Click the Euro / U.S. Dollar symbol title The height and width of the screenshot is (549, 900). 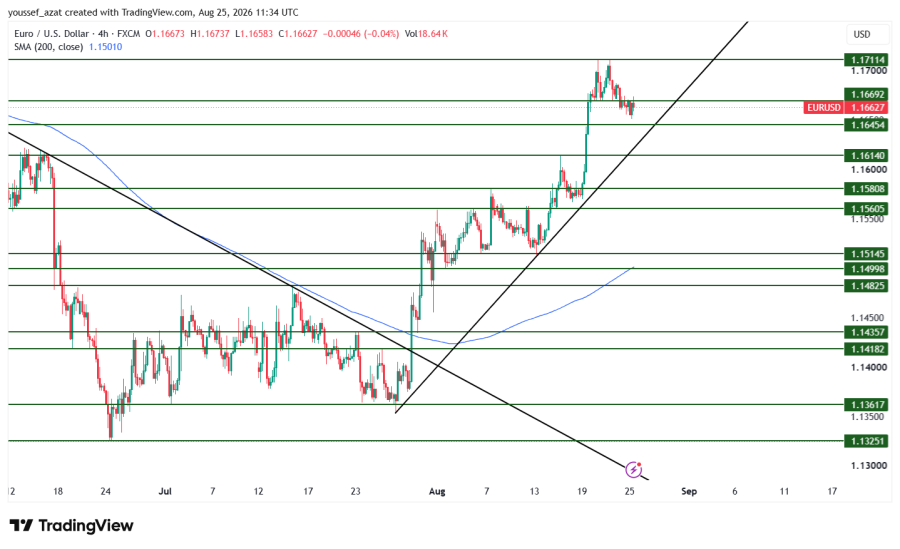point(52,34)
